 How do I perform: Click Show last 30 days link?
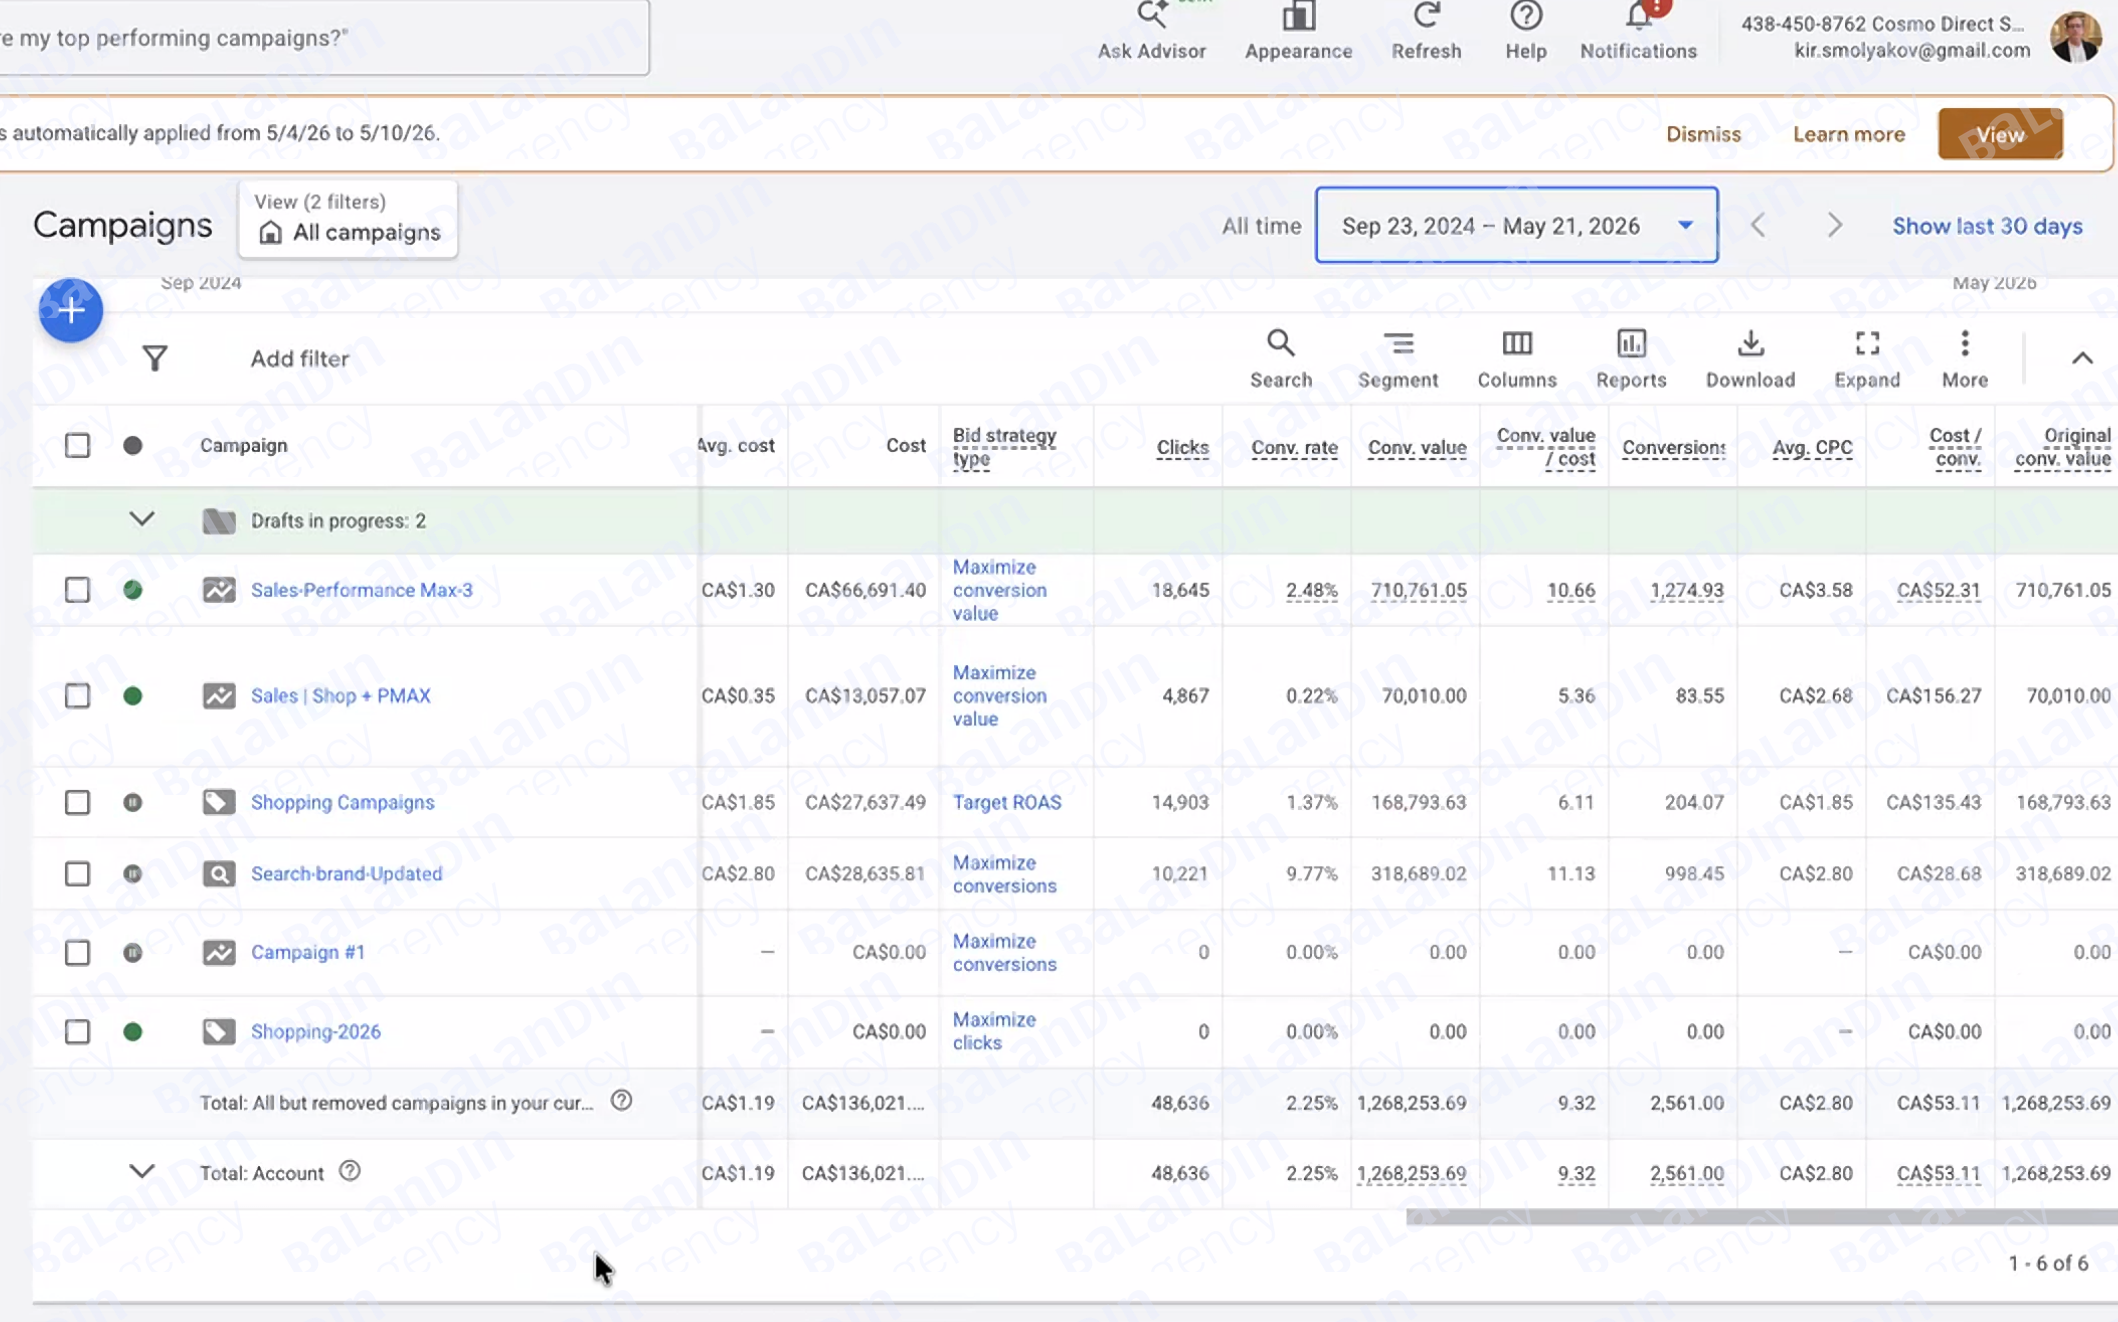(1986, 226)
